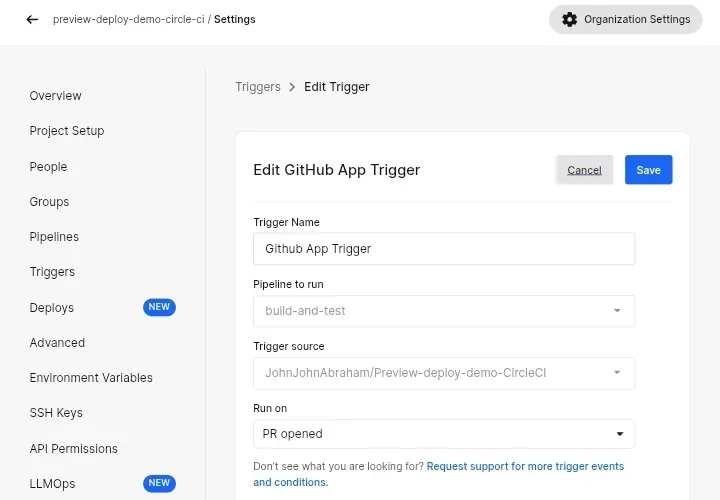
Task: Click the NEW badge beside LLMOps
Action: (x=159, y=483)
